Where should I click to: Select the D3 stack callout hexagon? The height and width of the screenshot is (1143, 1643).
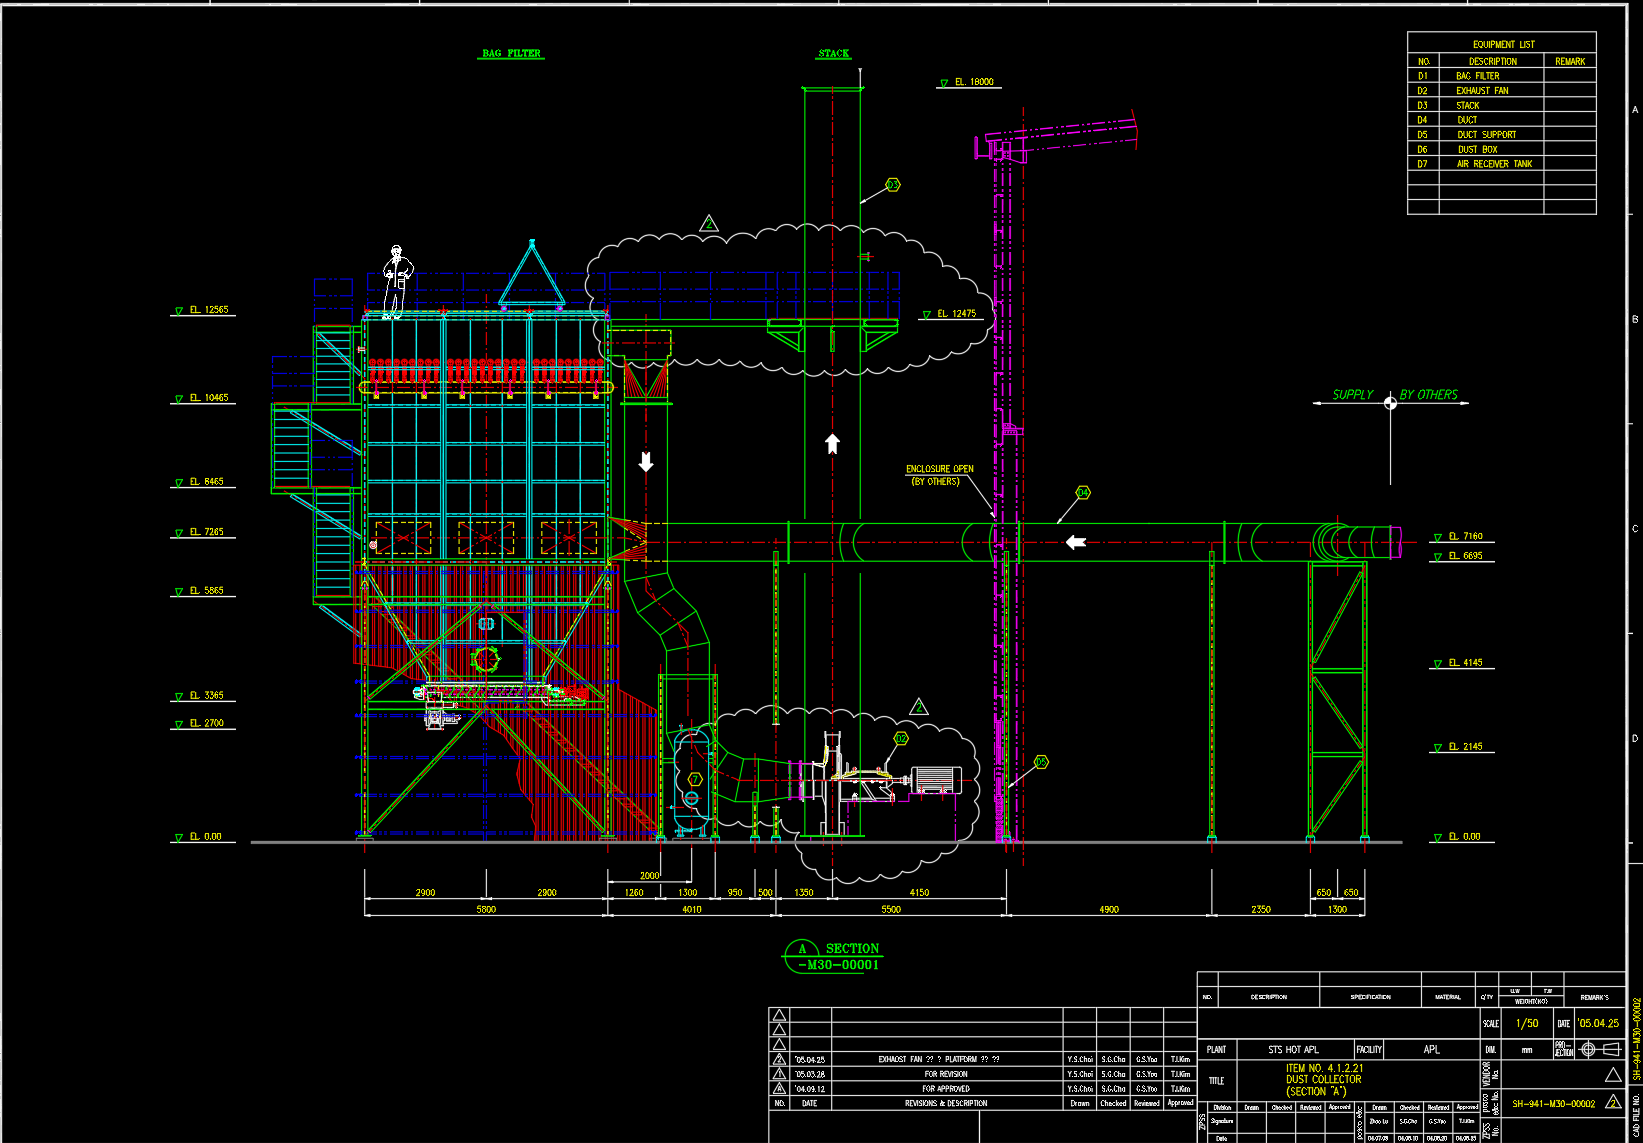pyautogui.click(x=892, y=185)
